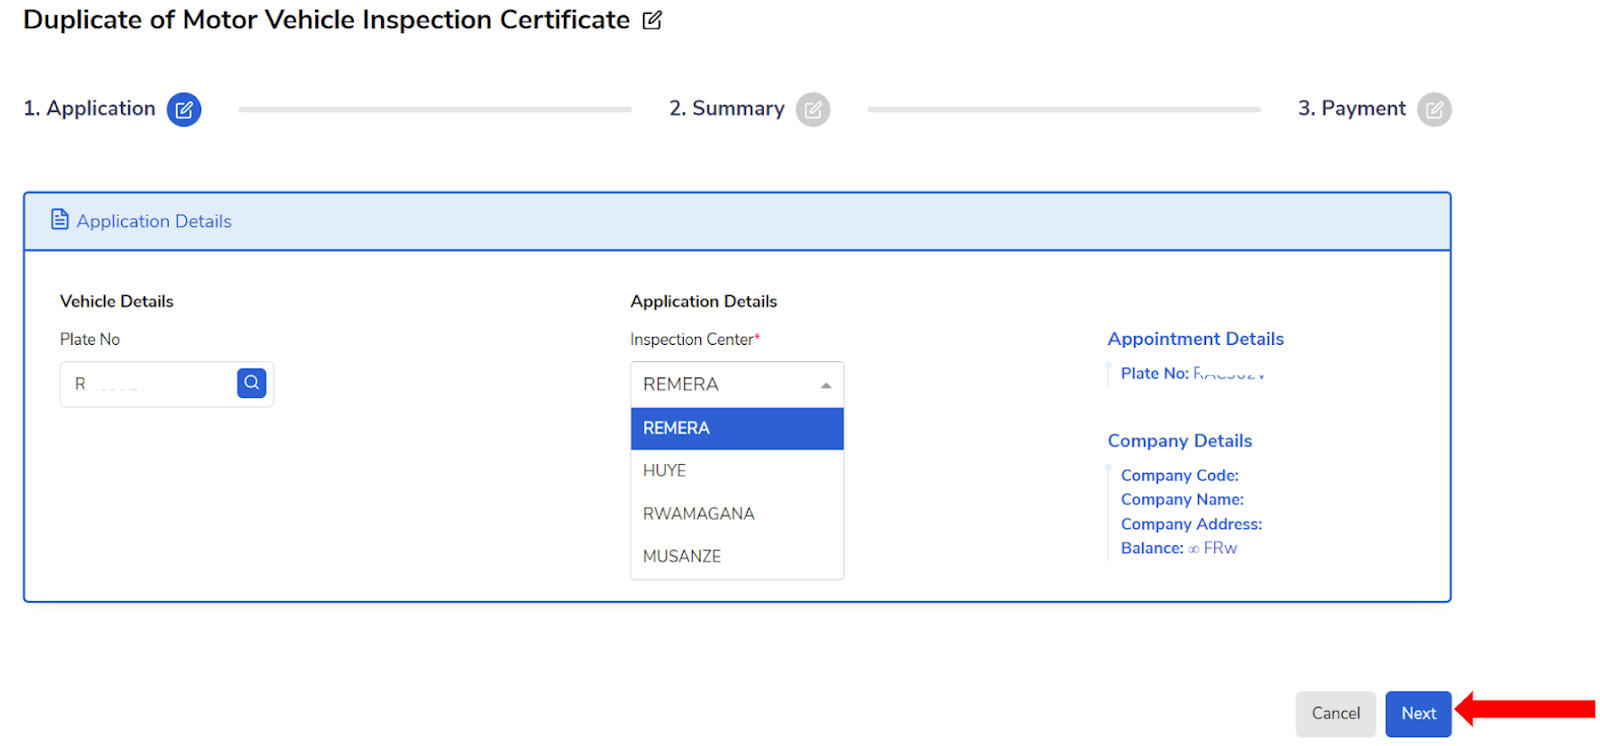
Task: Click the Plate No value under Appointment Details
Action: click(1229, 374)
